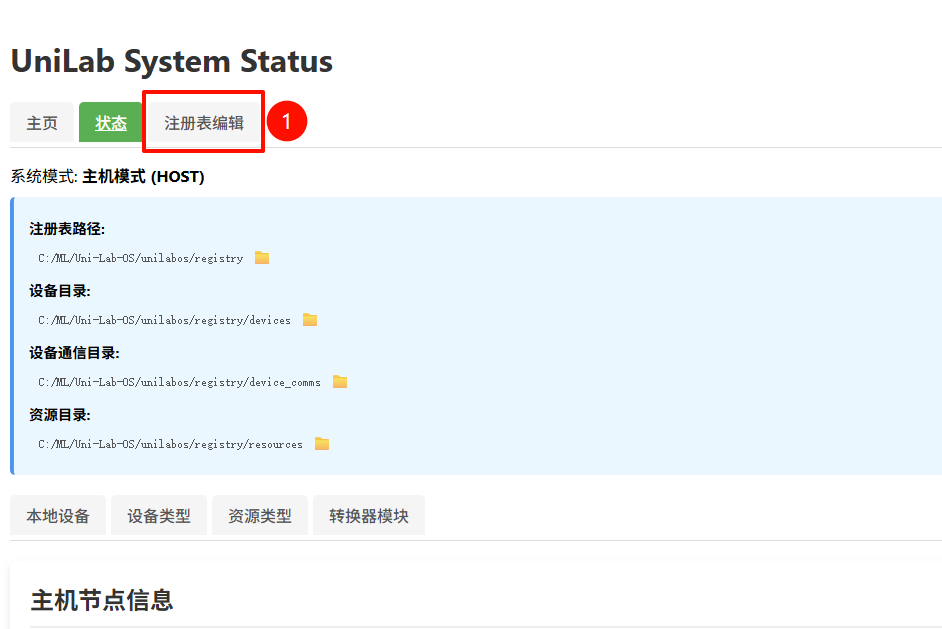
Task: Click folder icon after device_comms path
Action: coord(340,382)
